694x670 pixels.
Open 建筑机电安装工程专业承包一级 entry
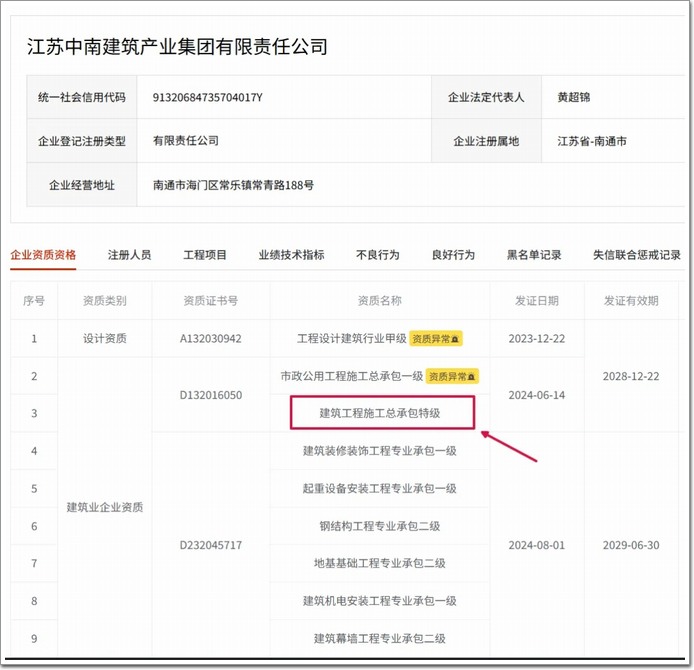coord(380,601)
